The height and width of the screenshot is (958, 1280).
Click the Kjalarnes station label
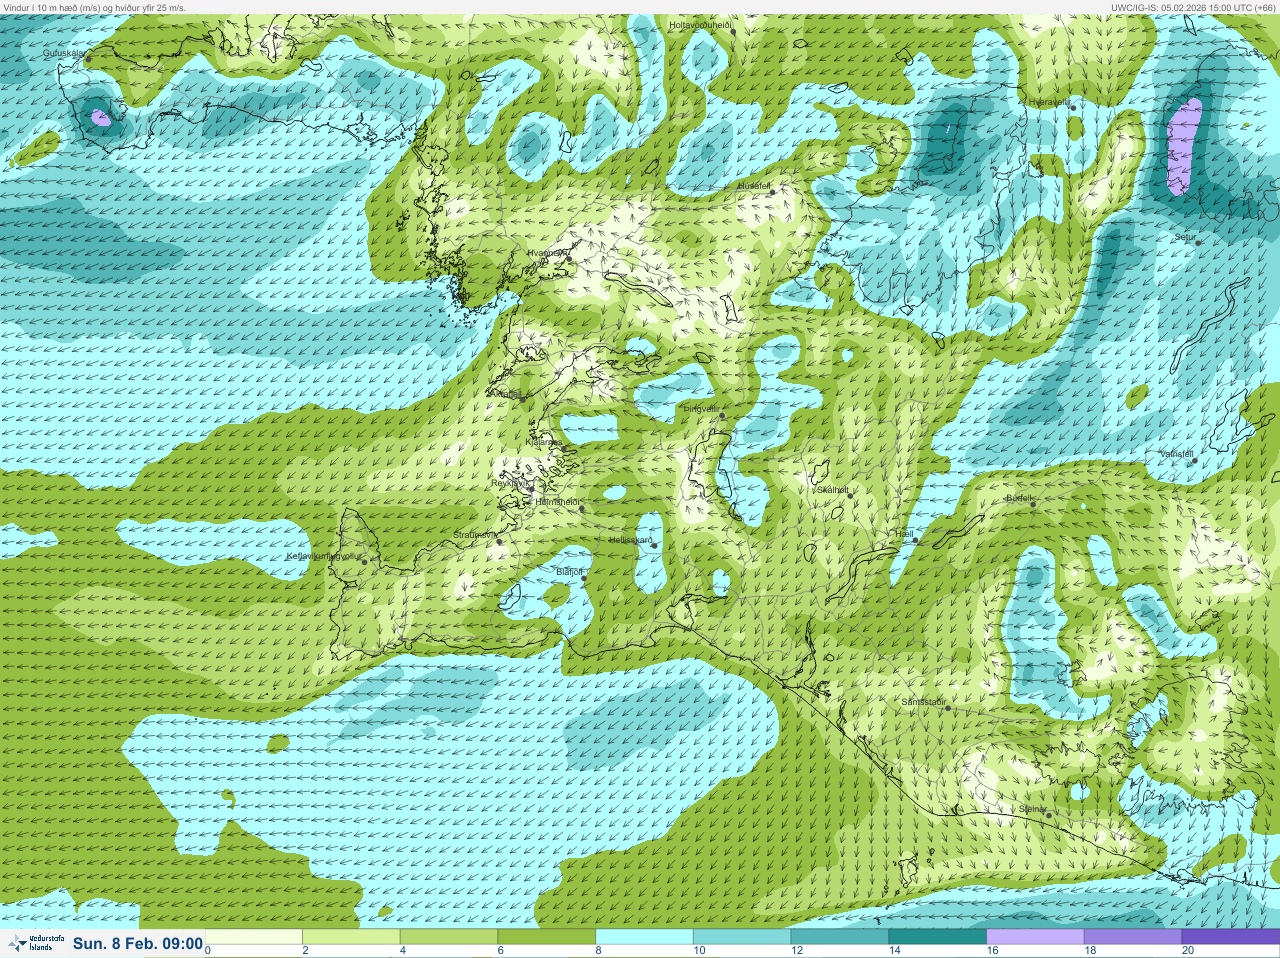tap(545, 441)
